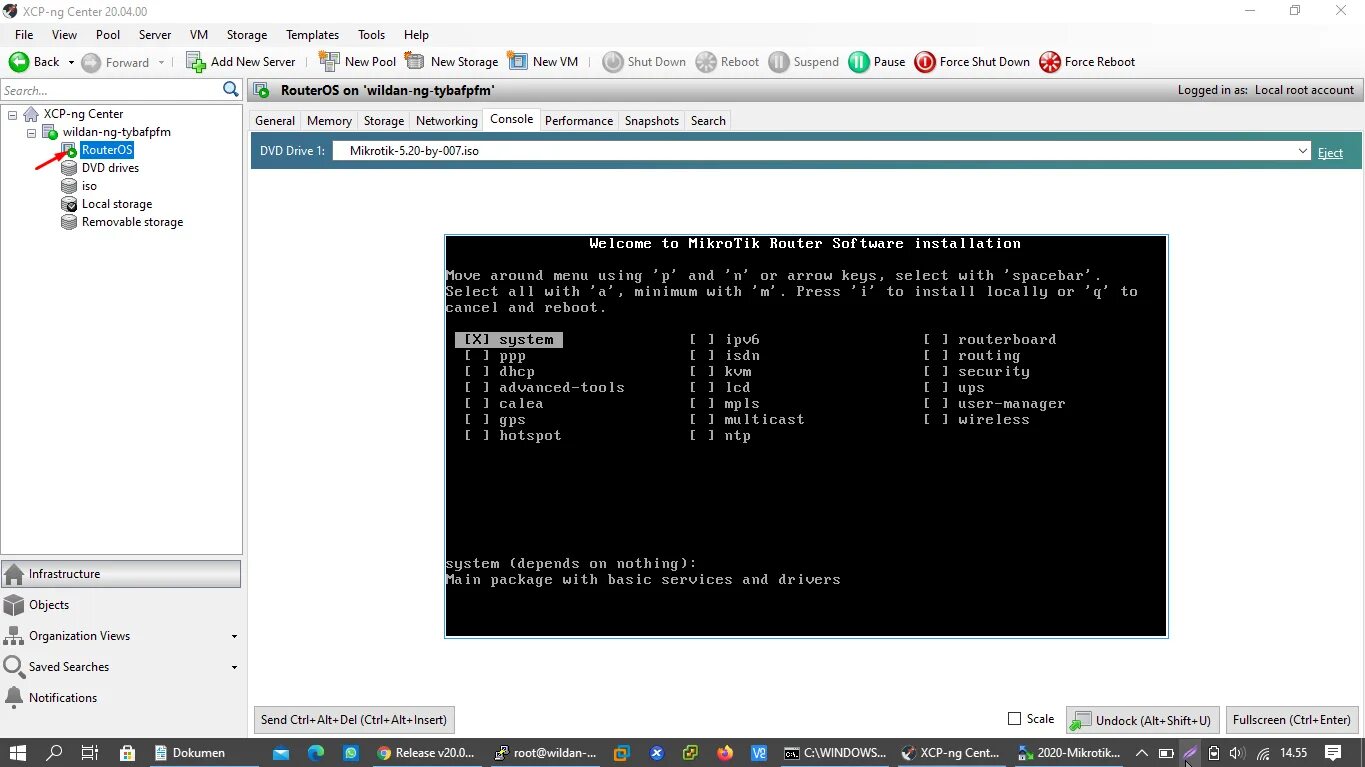Viewport: 1365px width, 767px height.
Task: Open the View menu
Action: click(x=64, y=34)
